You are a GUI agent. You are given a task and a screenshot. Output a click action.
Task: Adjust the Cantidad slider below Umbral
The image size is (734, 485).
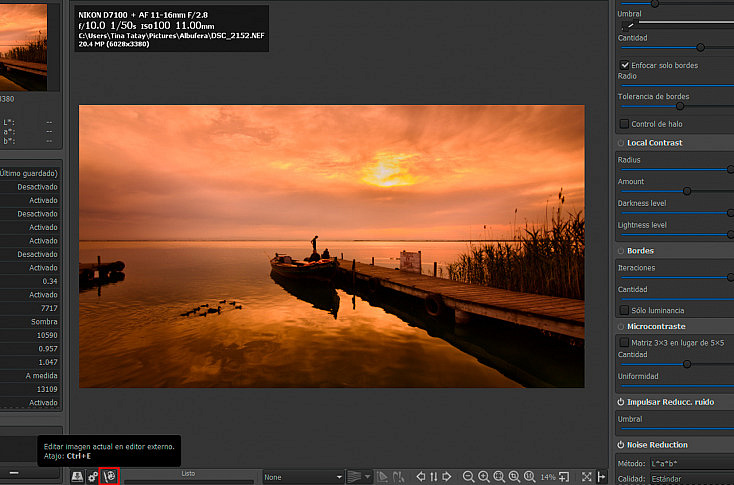click(700, 47)
